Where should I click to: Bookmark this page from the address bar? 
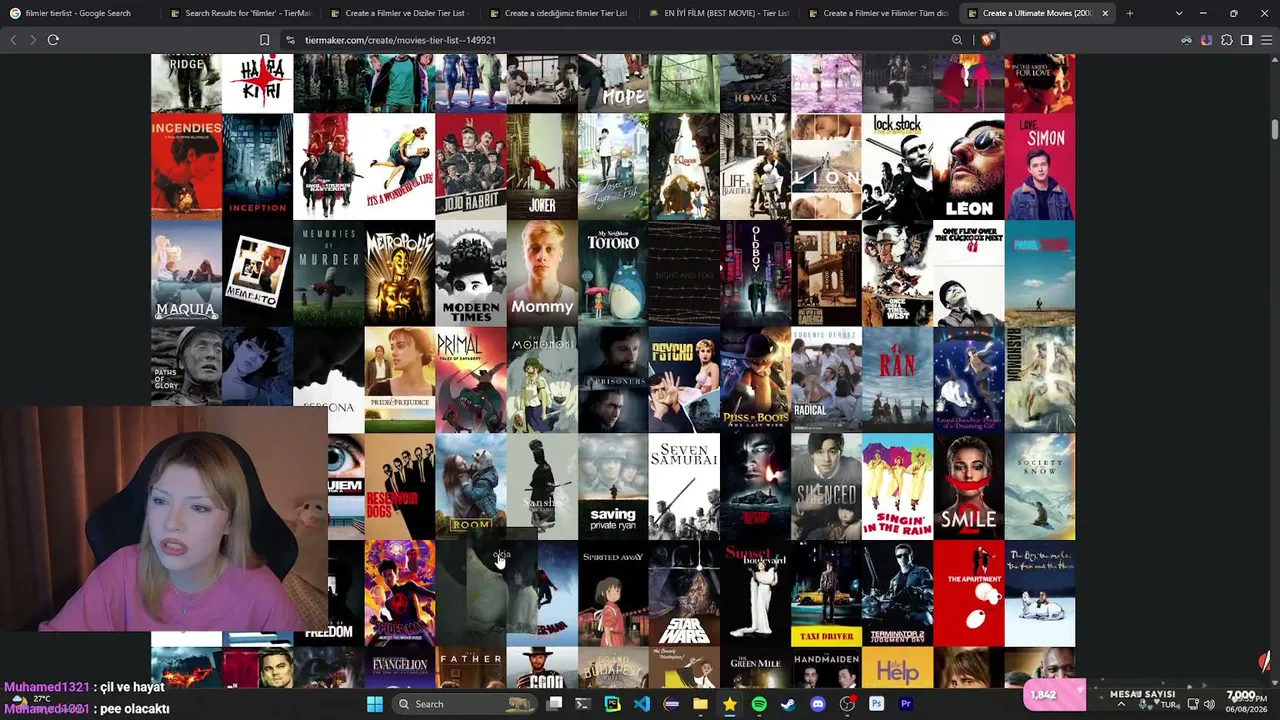tap(264, 40)
